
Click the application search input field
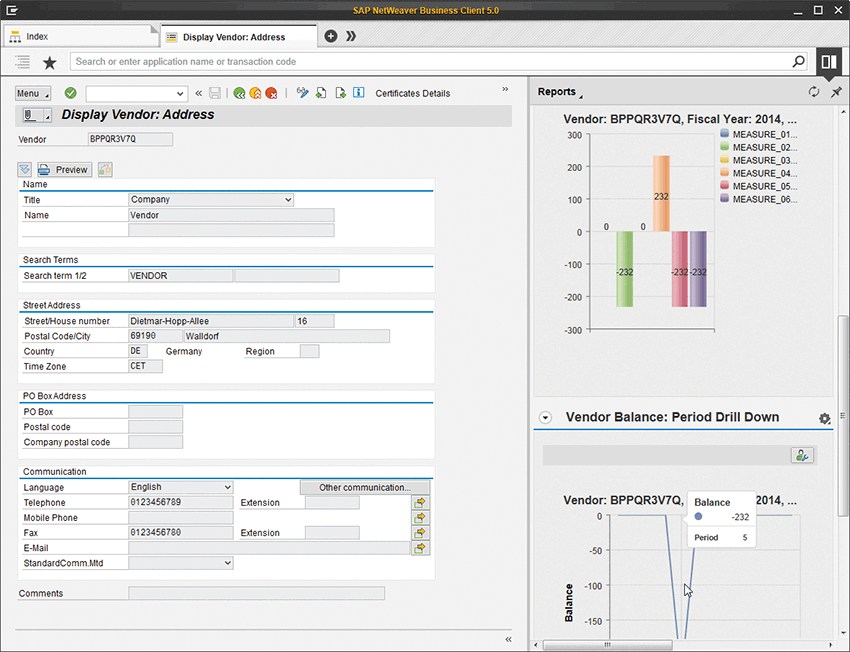430,62
